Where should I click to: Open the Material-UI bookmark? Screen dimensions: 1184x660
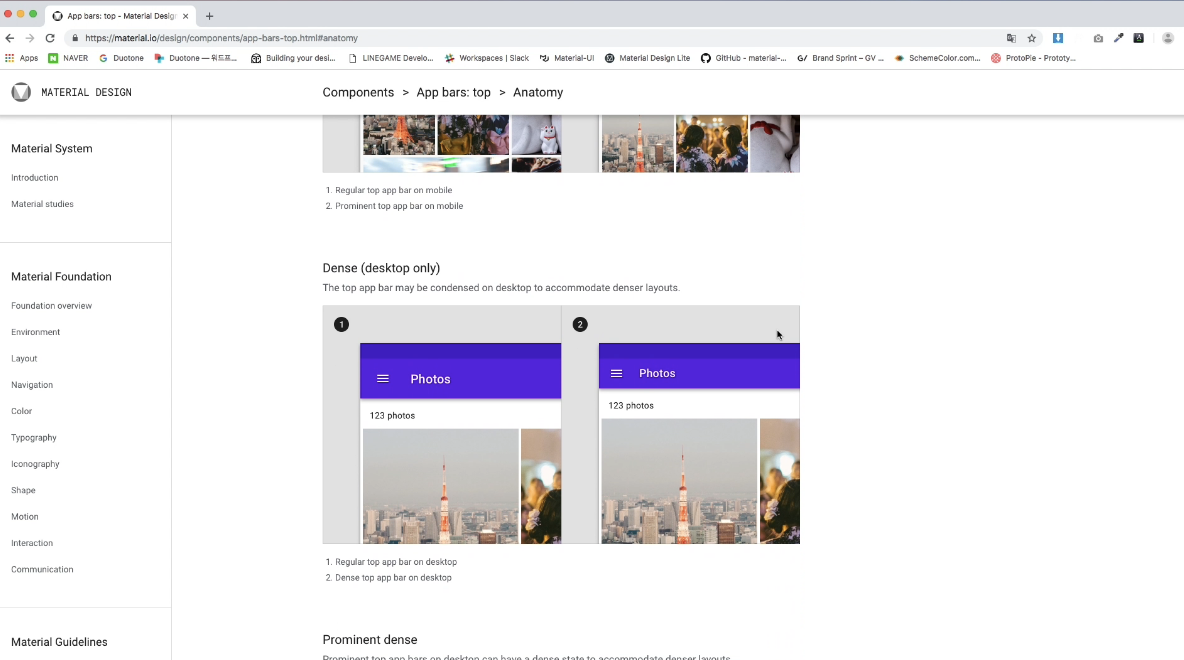pos(567,58)
